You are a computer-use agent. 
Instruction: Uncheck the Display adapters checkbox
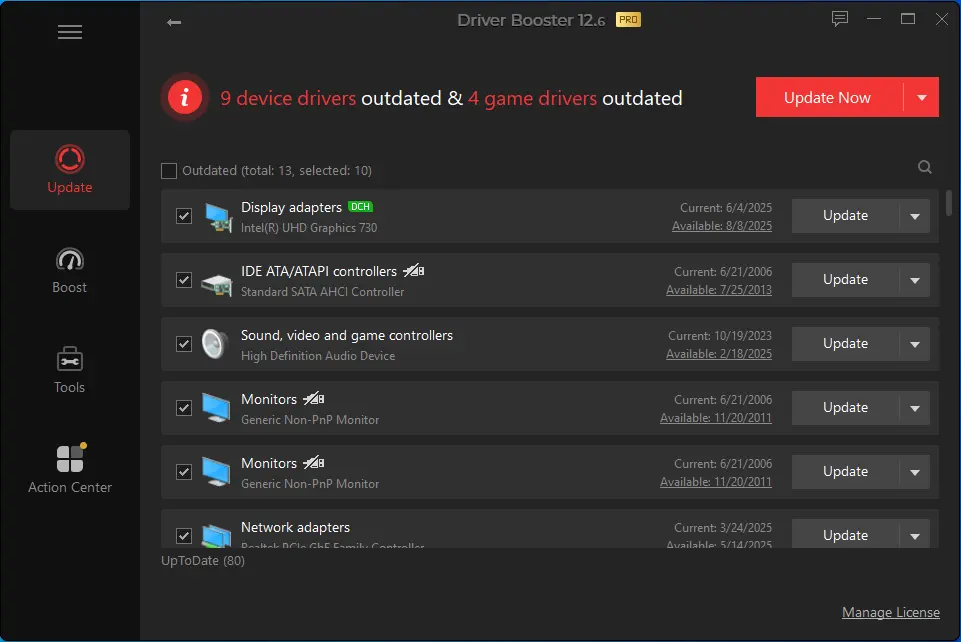[184, 216]
